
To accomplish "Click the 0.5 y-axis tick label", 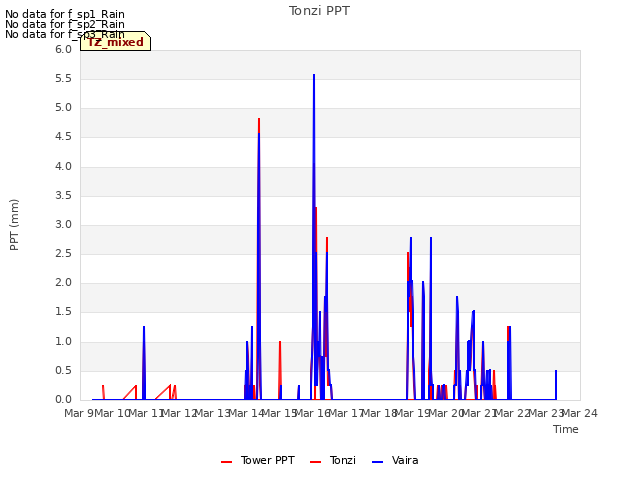I will 63,371.
